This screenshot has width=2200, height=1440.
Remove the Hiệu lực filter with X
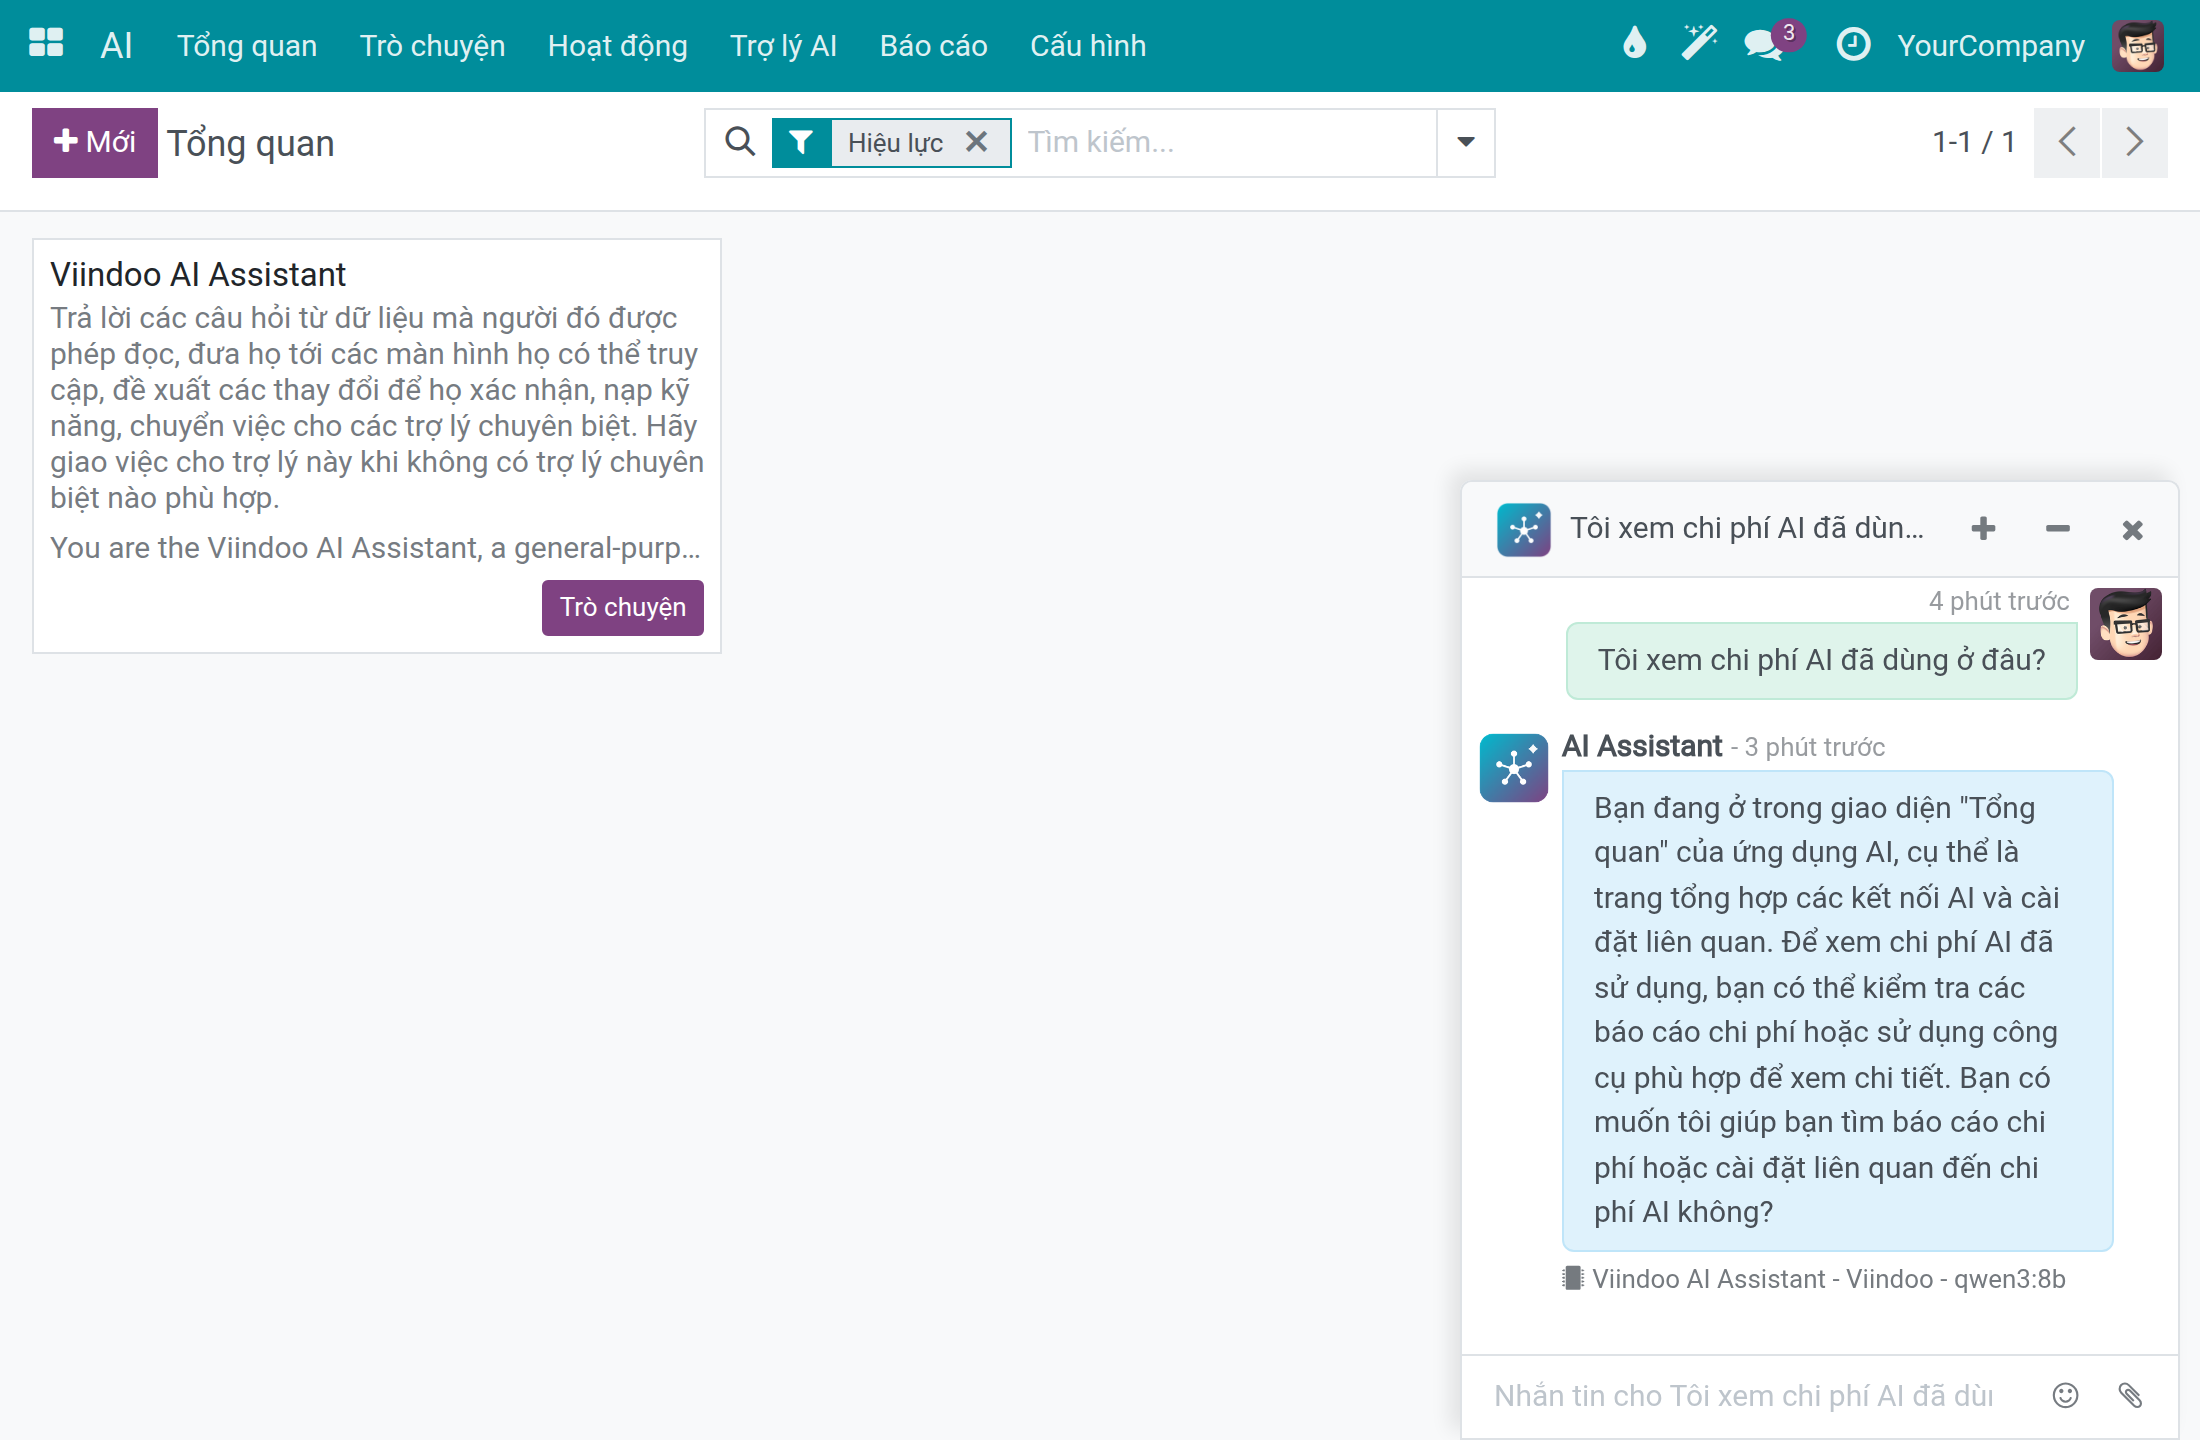click(x=977, y=142)
